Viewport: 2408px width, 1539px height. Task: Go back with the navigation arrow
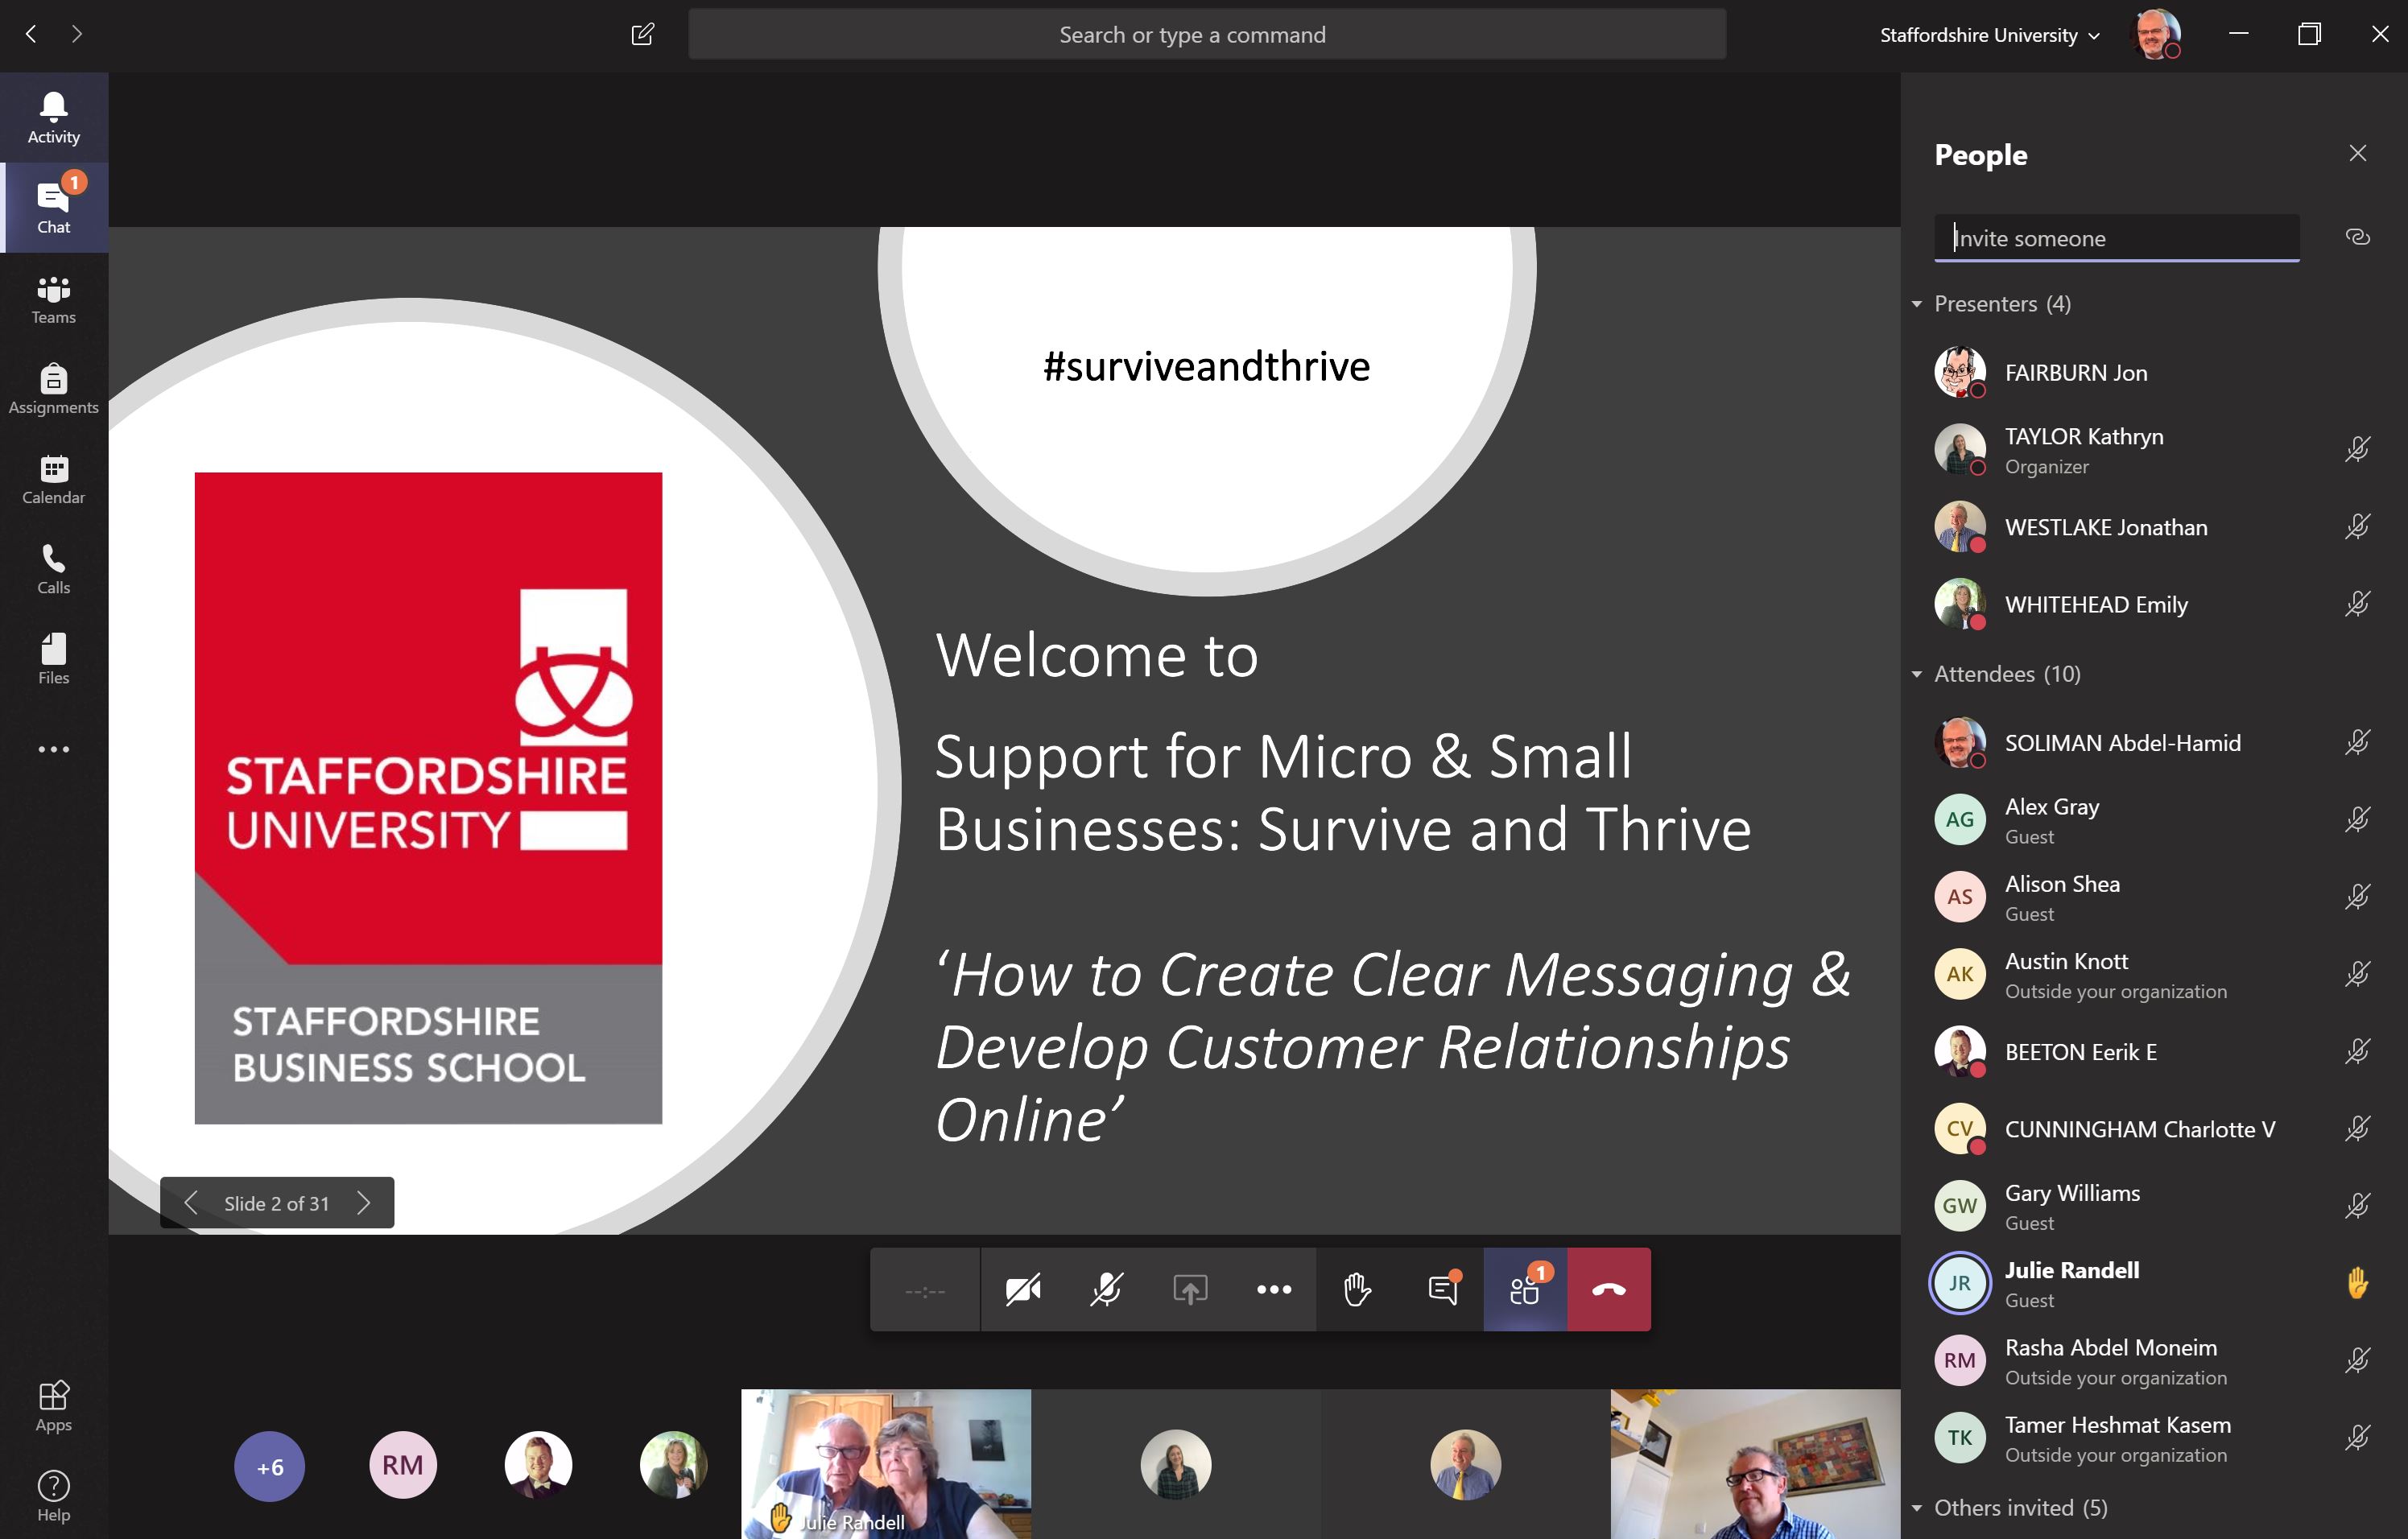tap(31, 34)
